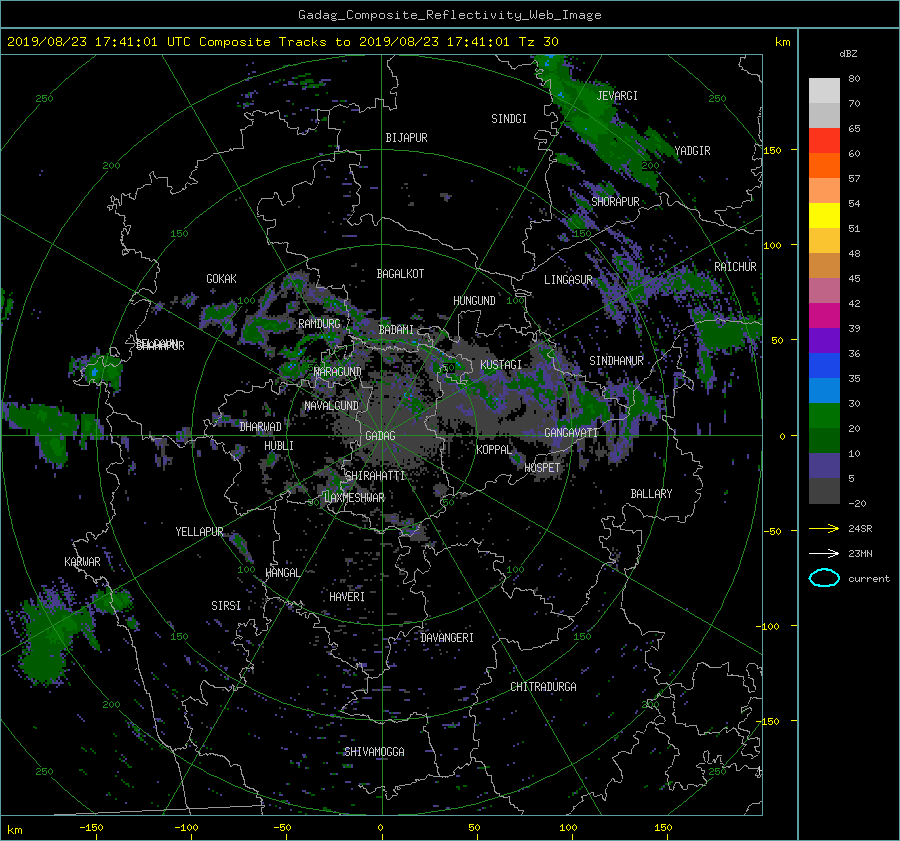Viewport: 900px width, 841px height.
Task: Click the HANGAL city label
Action: 282,573
